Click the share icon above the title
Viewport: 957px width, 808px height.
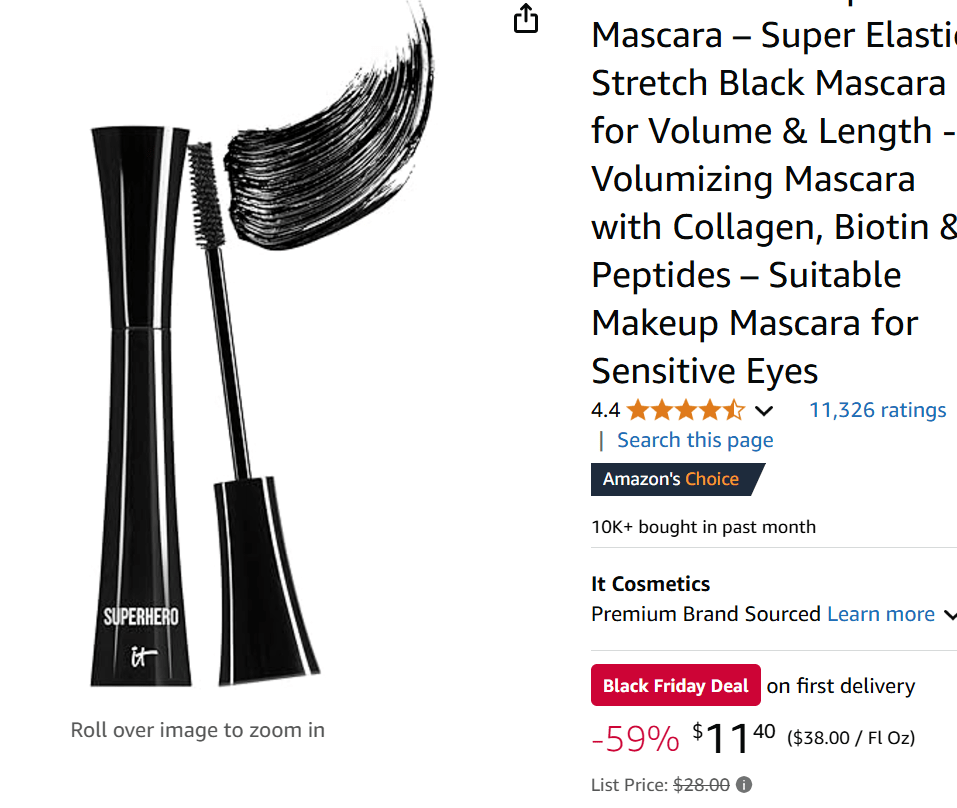tap(526, 19)
